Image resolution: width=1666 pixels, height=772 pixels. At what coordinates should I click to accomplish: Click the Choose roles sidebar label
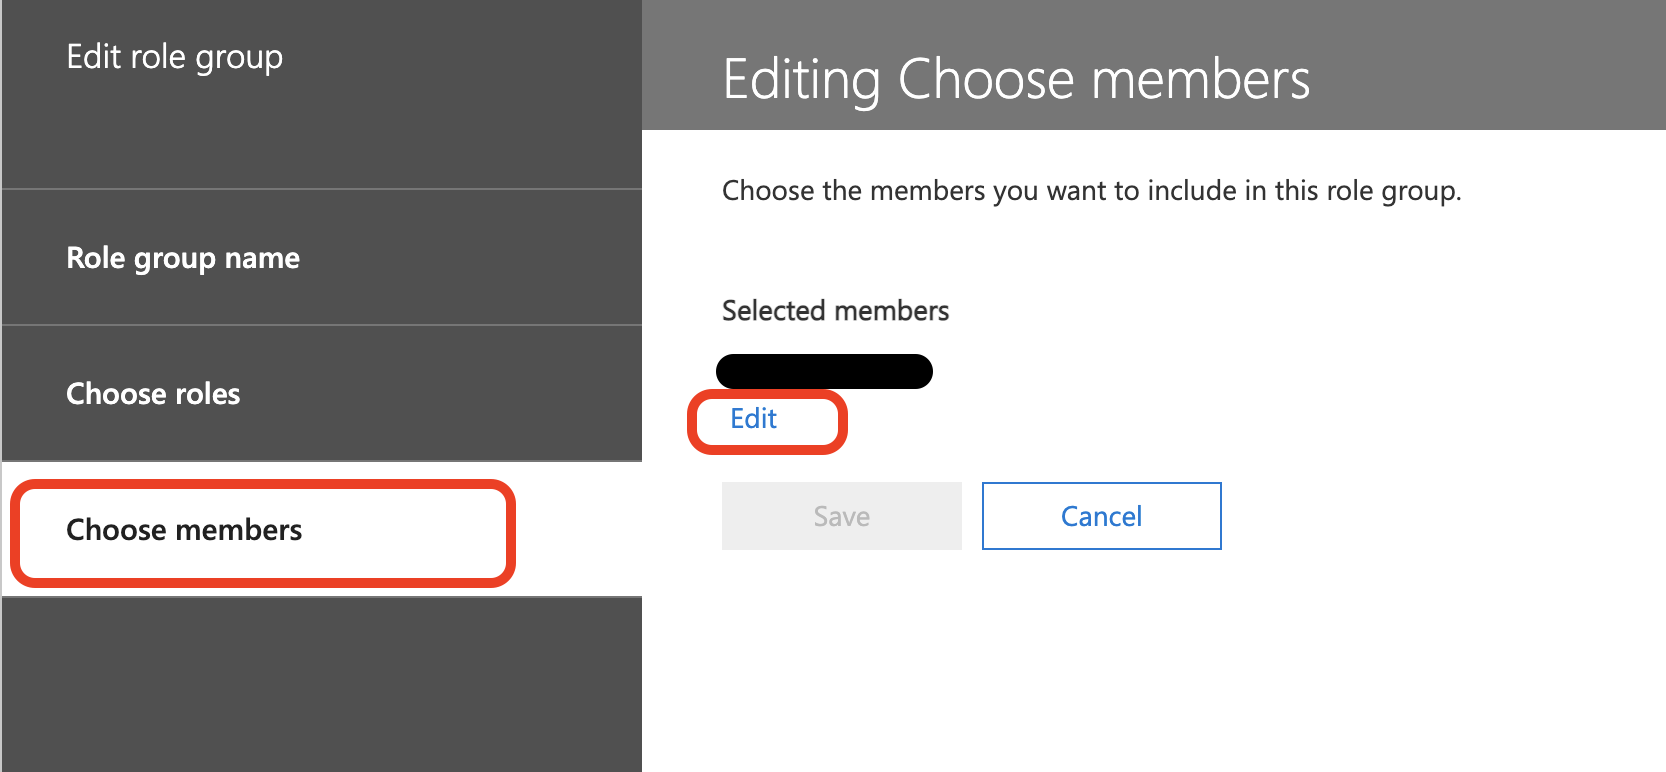click(153, 394)
